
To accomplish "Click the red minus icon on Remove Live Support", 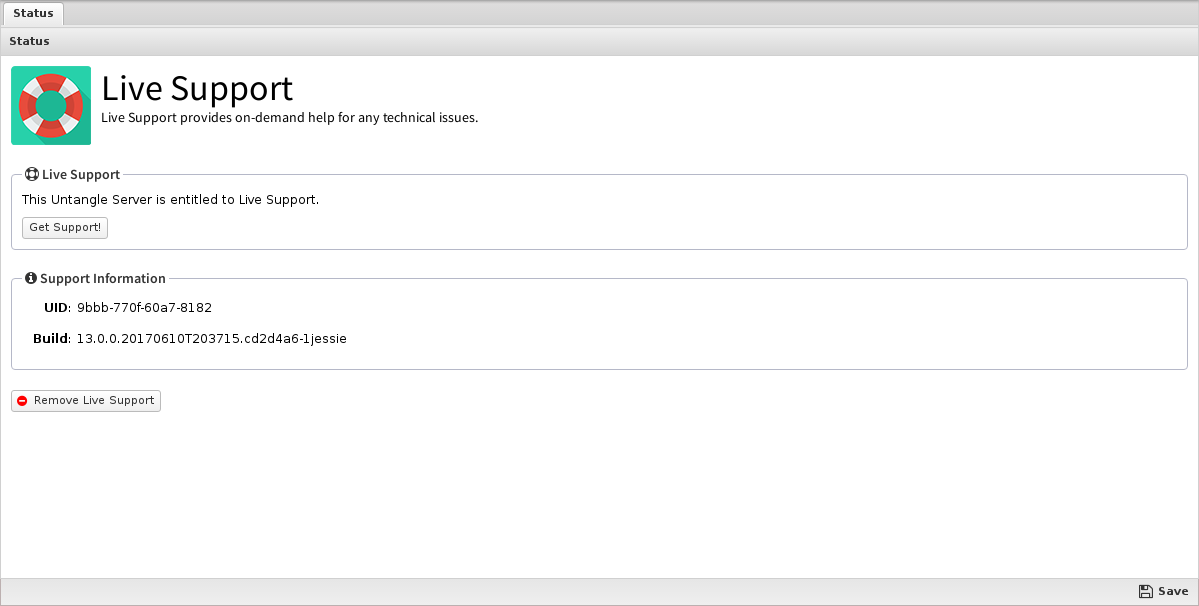I will coord(22,400).
